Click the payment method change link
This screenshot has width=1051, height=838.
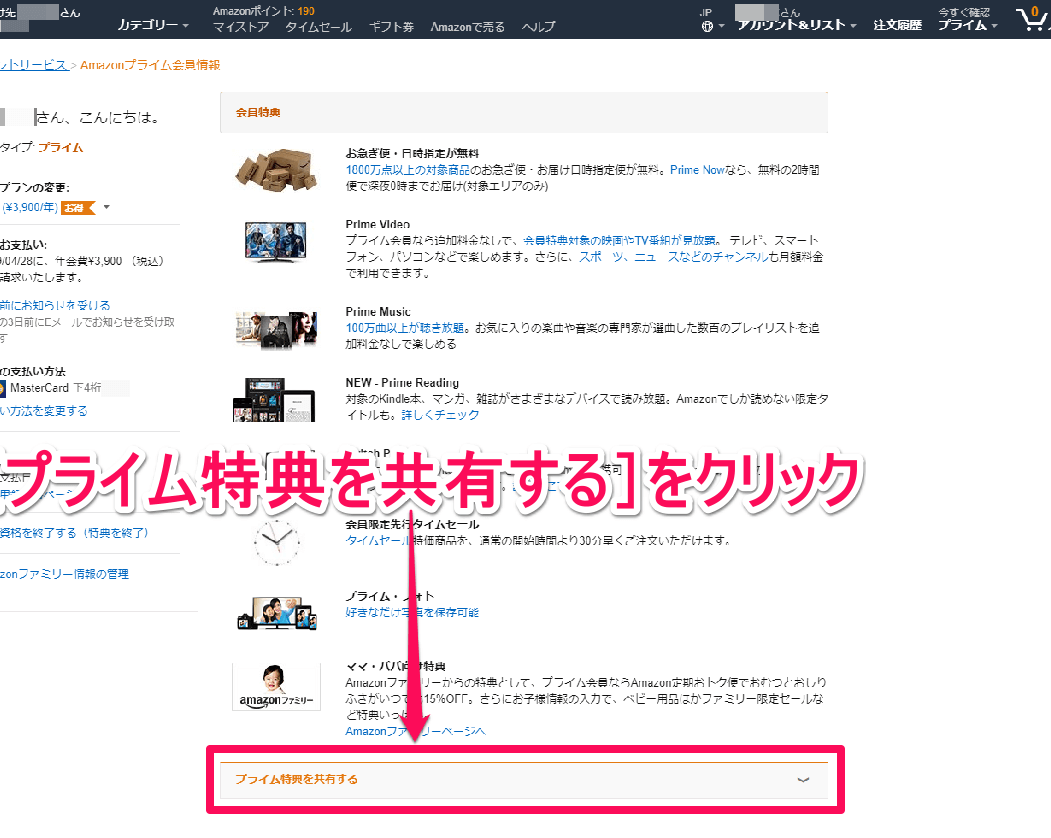tap(44, 411)
